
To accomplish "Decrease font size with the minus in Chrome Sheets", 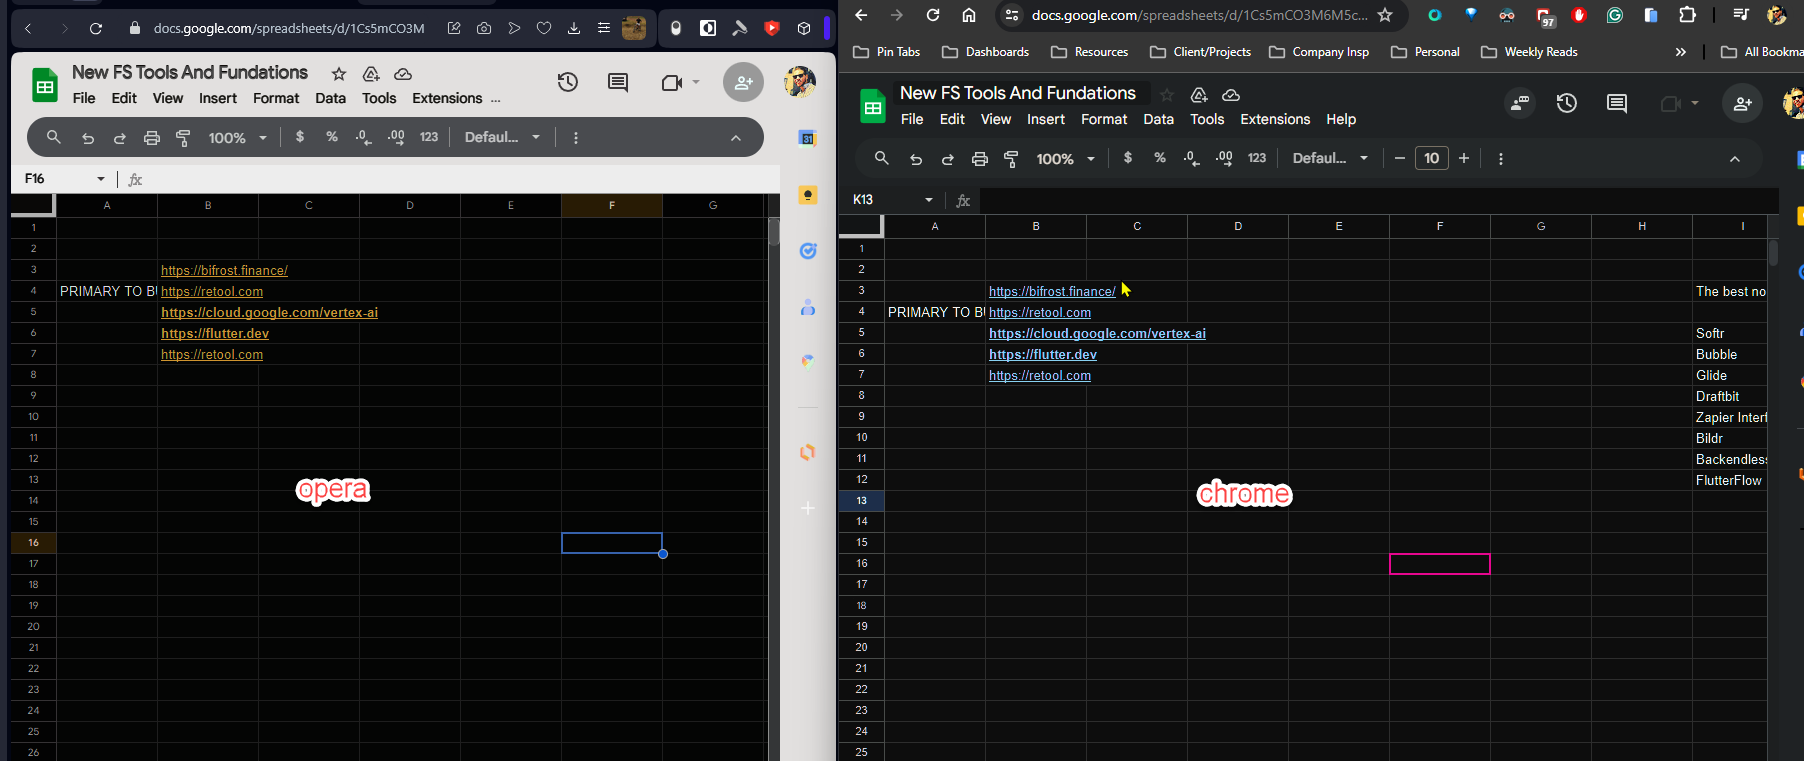I will pyautogui.click(x=1400, y=158).
